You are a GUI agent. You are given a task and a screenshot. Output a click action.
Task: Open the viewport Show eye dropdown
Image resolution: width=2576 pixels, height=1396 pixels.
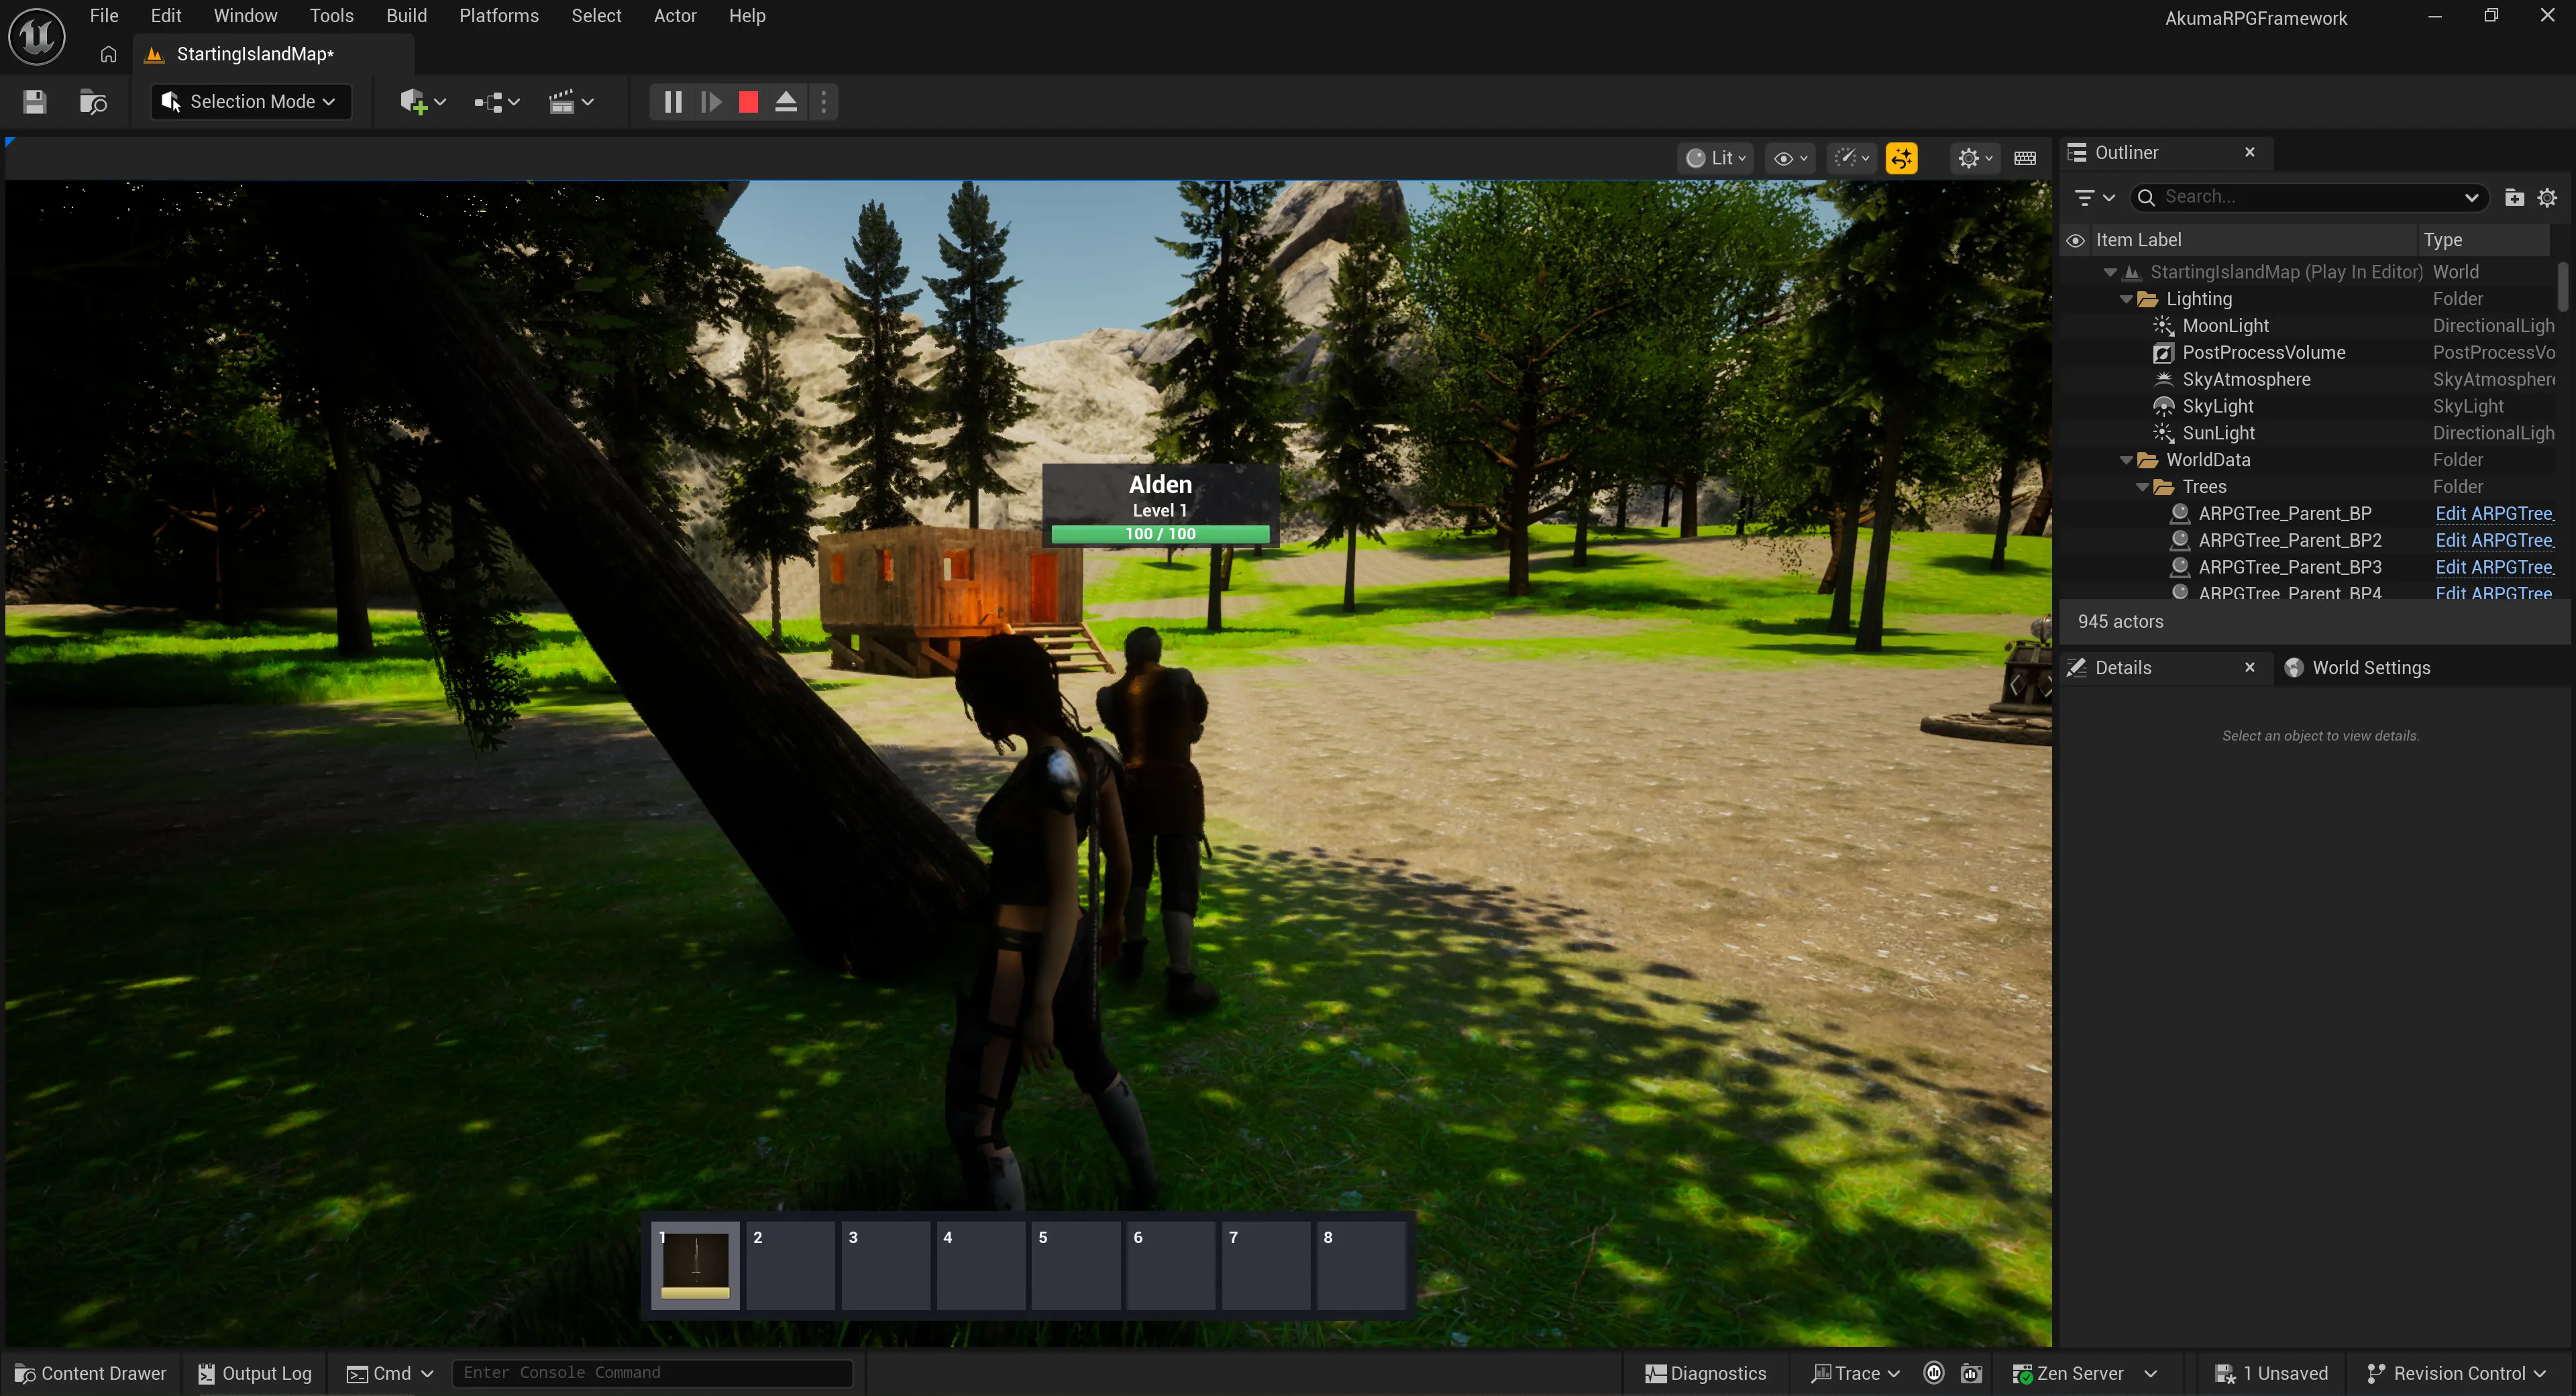click(x=1790, y=158)
